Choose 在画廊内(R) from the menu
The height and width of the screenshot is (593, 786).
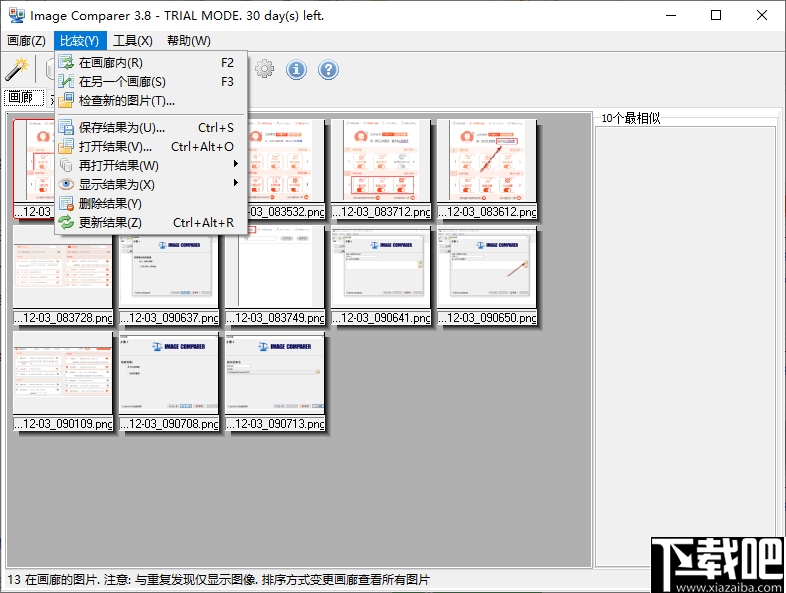point(151,63)
